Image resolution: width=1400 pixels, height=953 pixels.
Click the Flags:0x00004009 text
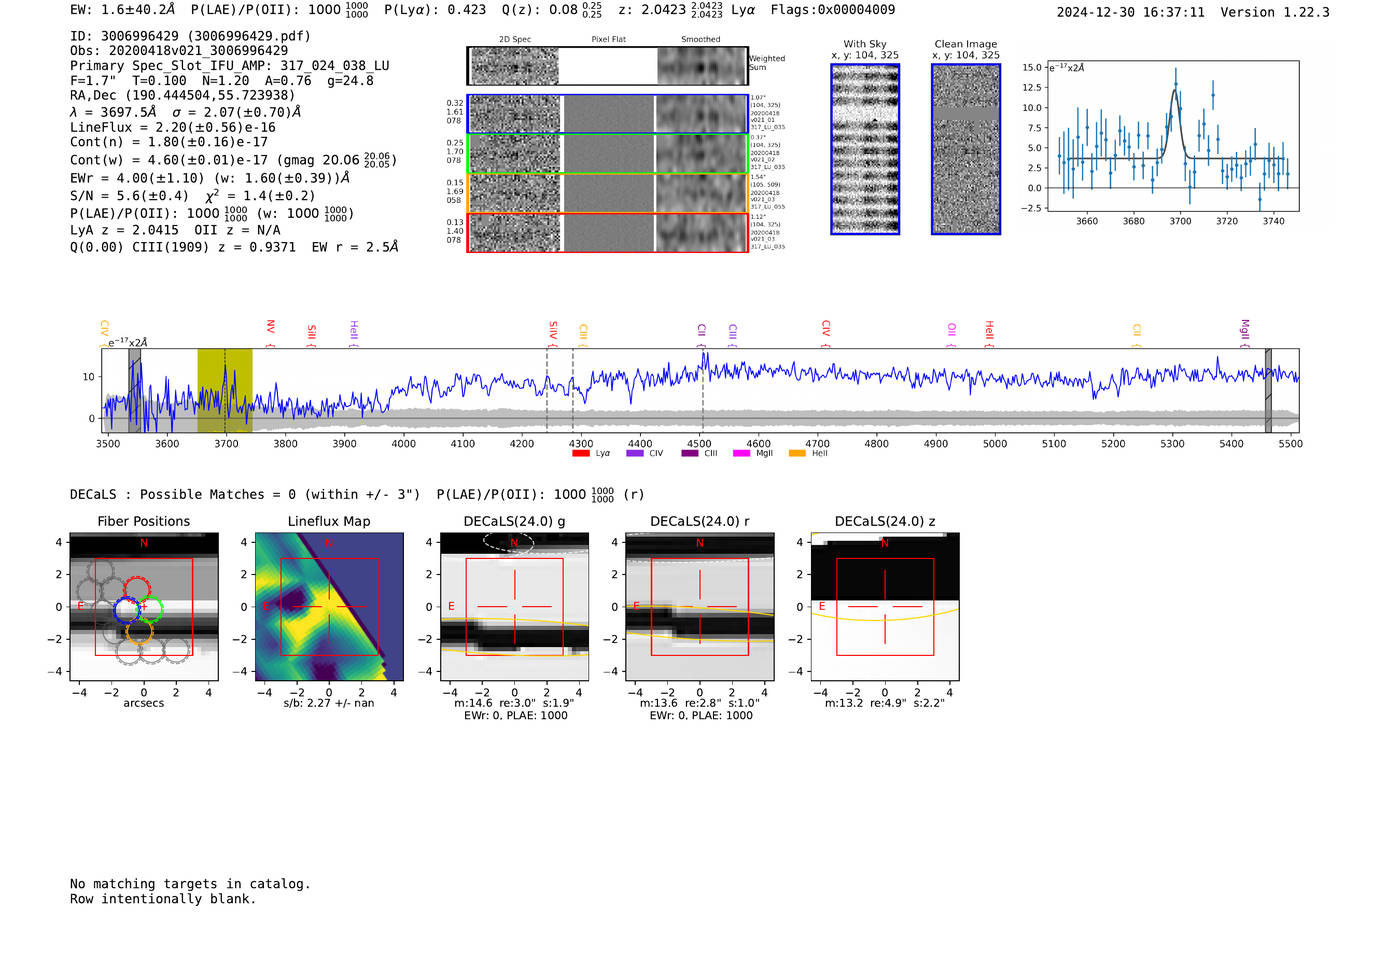(833, 10)
